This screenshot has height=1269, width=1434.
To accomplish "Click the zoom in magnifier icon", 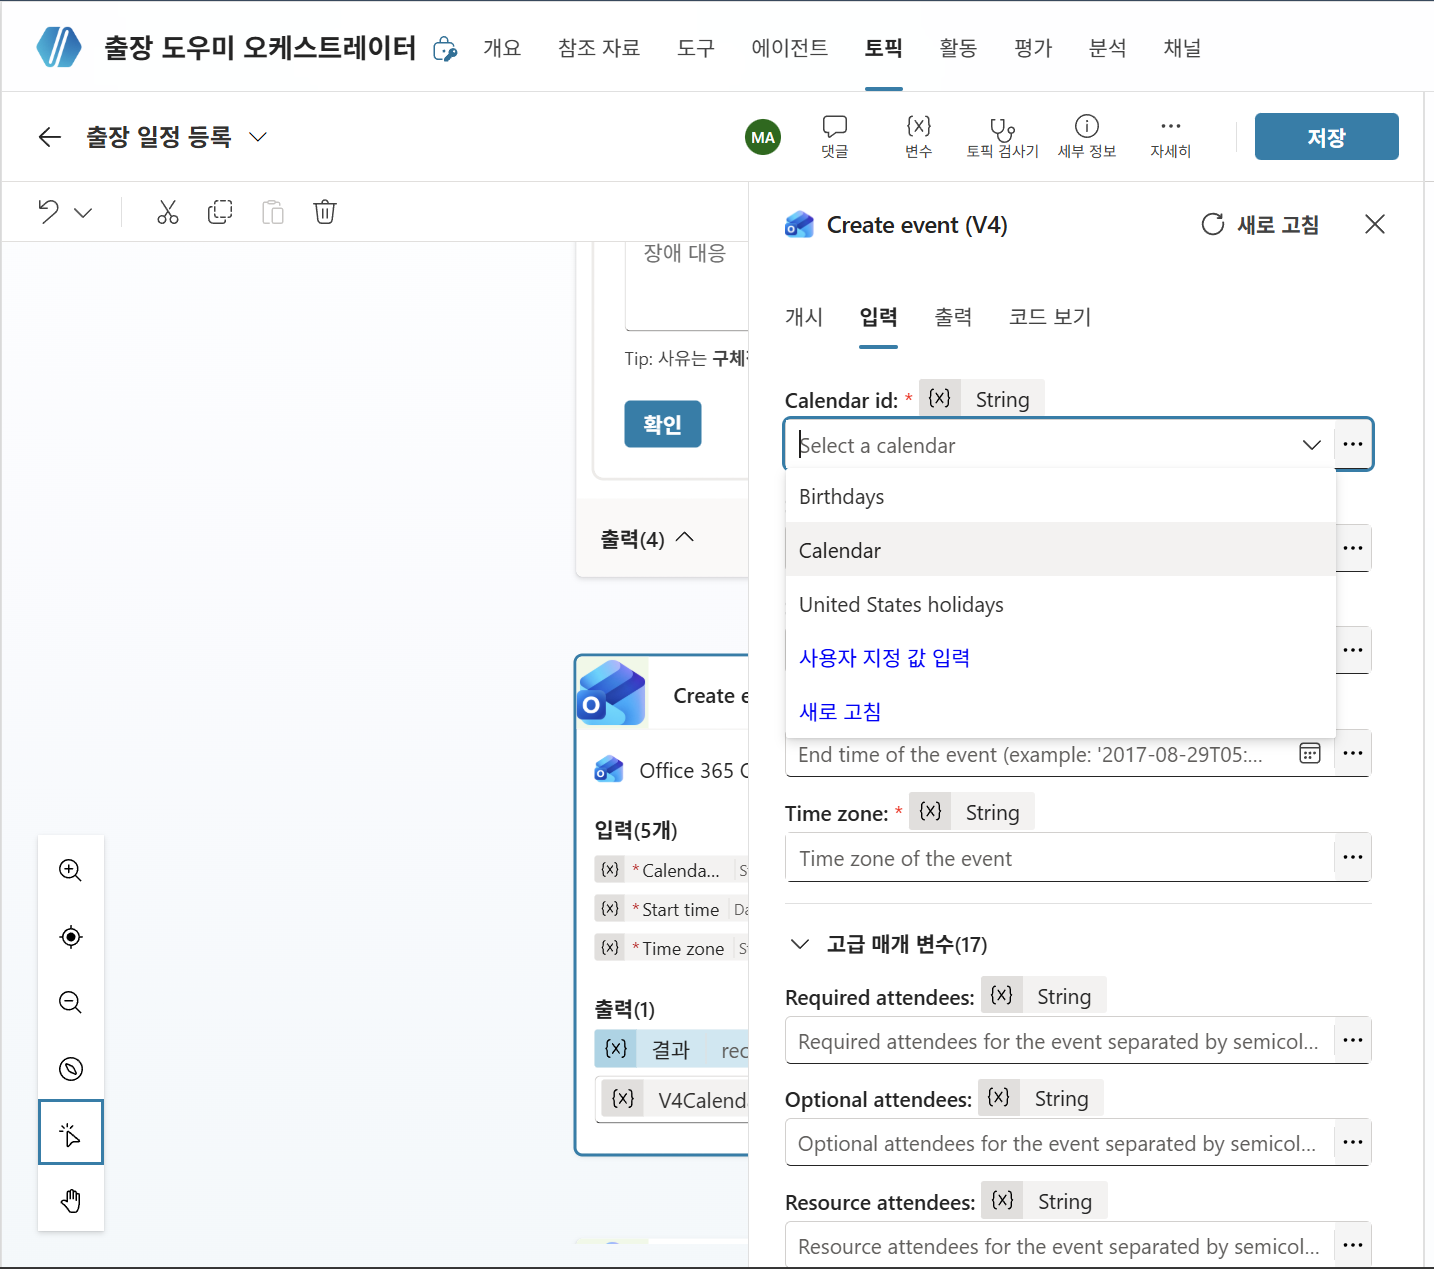I will [x=70, y=870].
